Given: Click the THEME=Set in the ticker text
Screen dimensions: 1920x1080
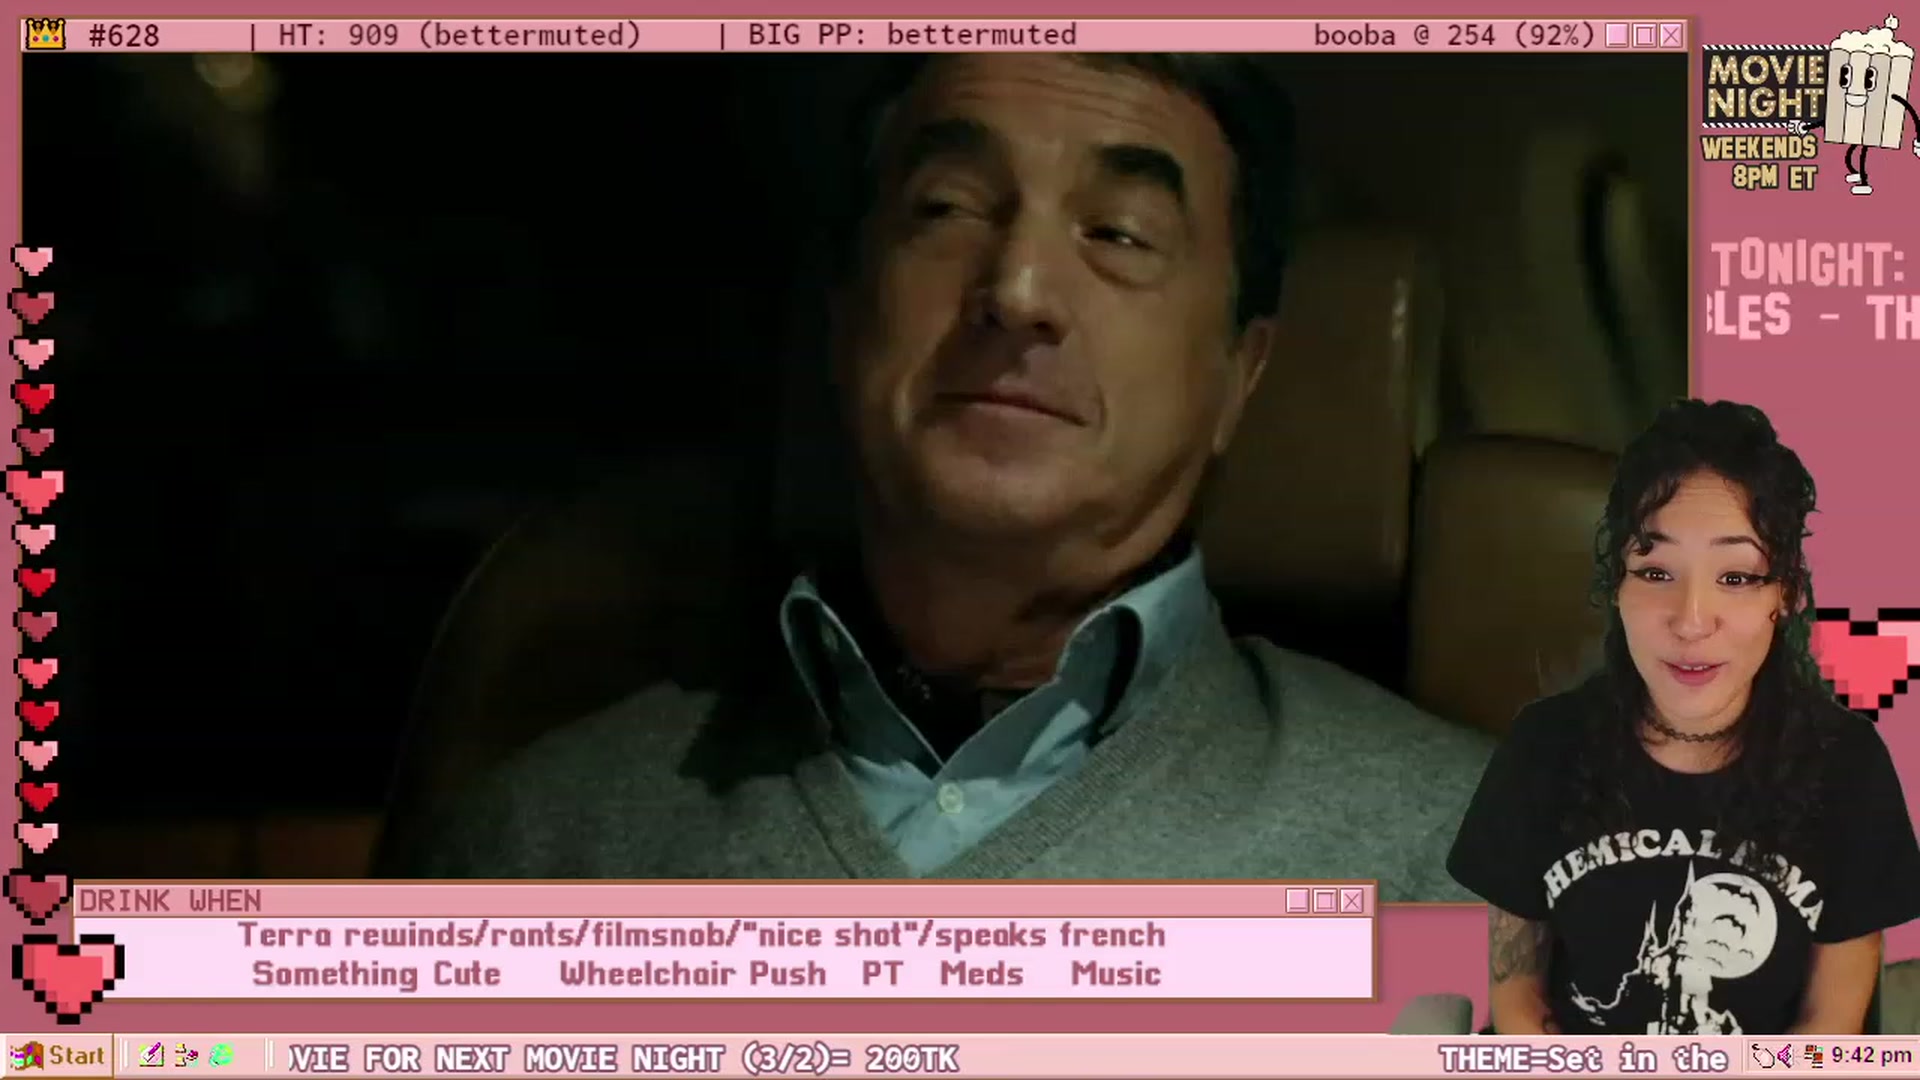Looking at the screenshot, I should [x=1583, y=1058].
